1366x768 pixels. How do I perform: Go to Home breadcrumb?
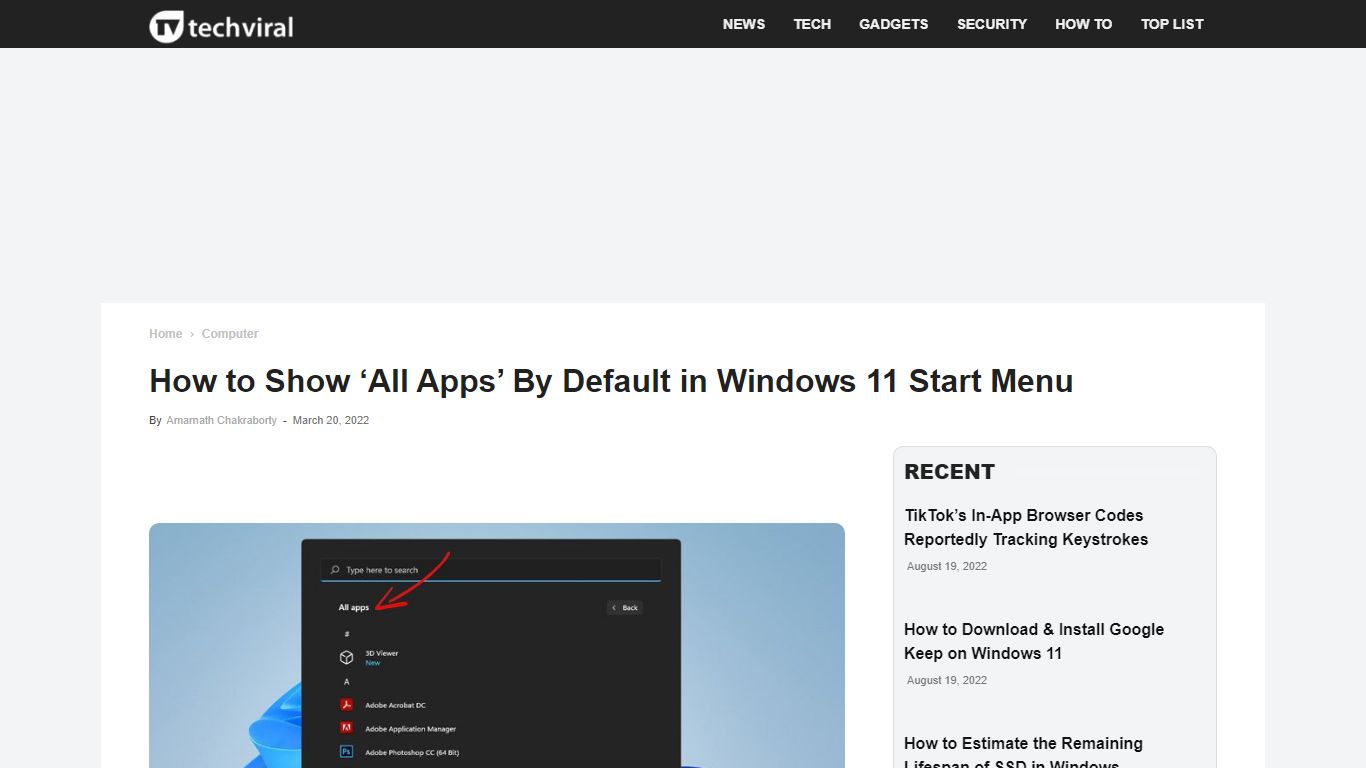point(166,334)
